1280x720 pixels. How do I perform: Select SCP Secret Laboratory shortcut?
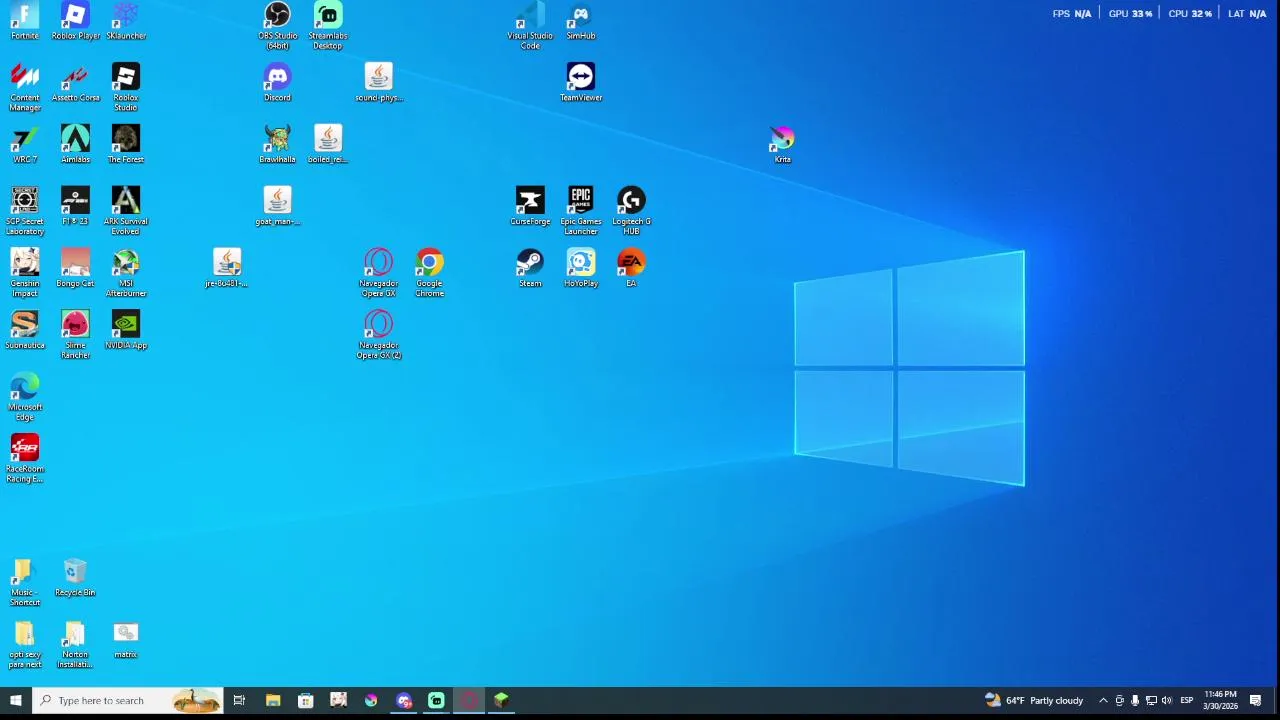pos(24,212)
